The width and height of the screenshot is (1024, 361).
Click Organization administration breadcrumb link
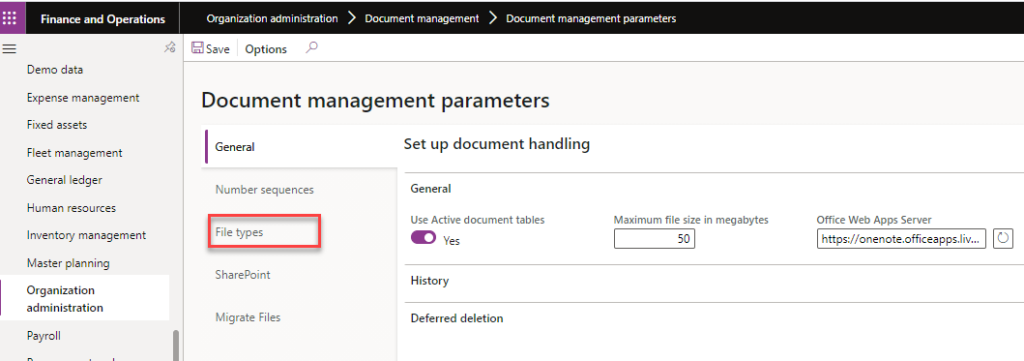(x=272, y=18)
